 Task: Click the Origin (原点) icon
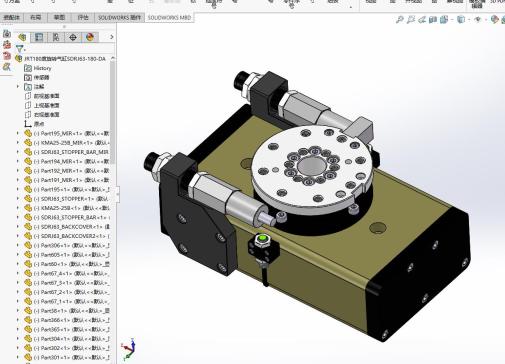point(28,124)
